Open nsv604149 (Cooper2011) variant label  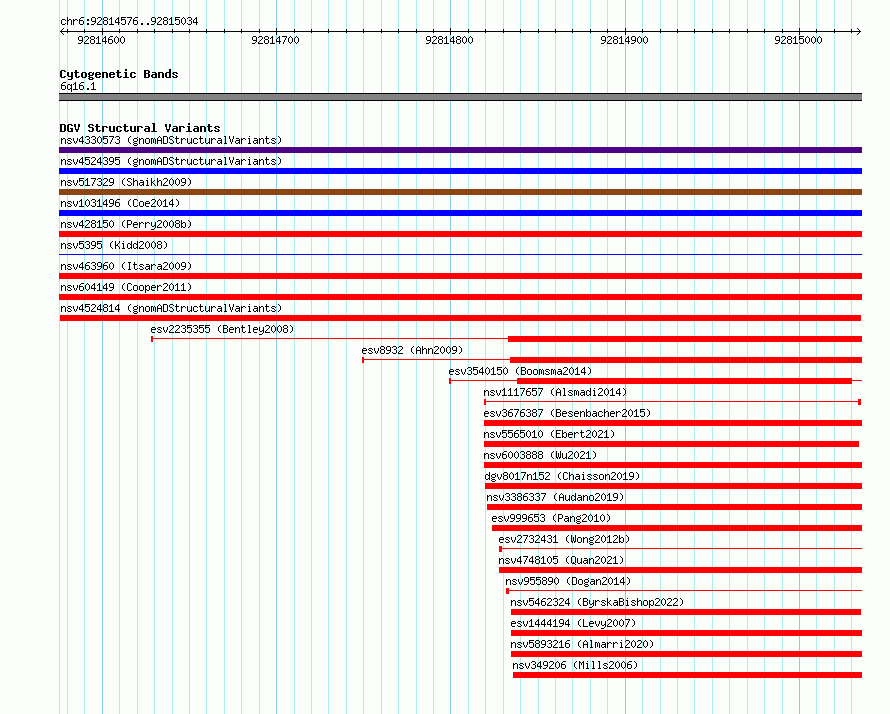pyautogui.click(x=126, y=287)
